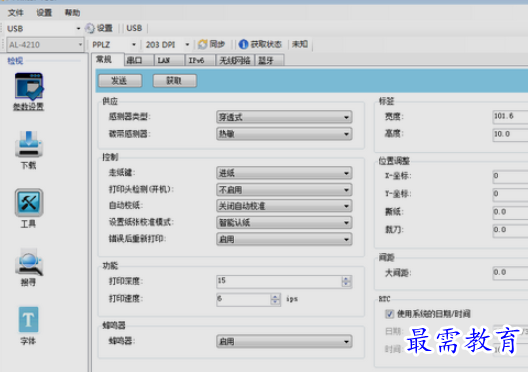Click the 设置 gear toolbar icon
The width and height of the screenshot is (528, 372).
[x=90, y=28]
